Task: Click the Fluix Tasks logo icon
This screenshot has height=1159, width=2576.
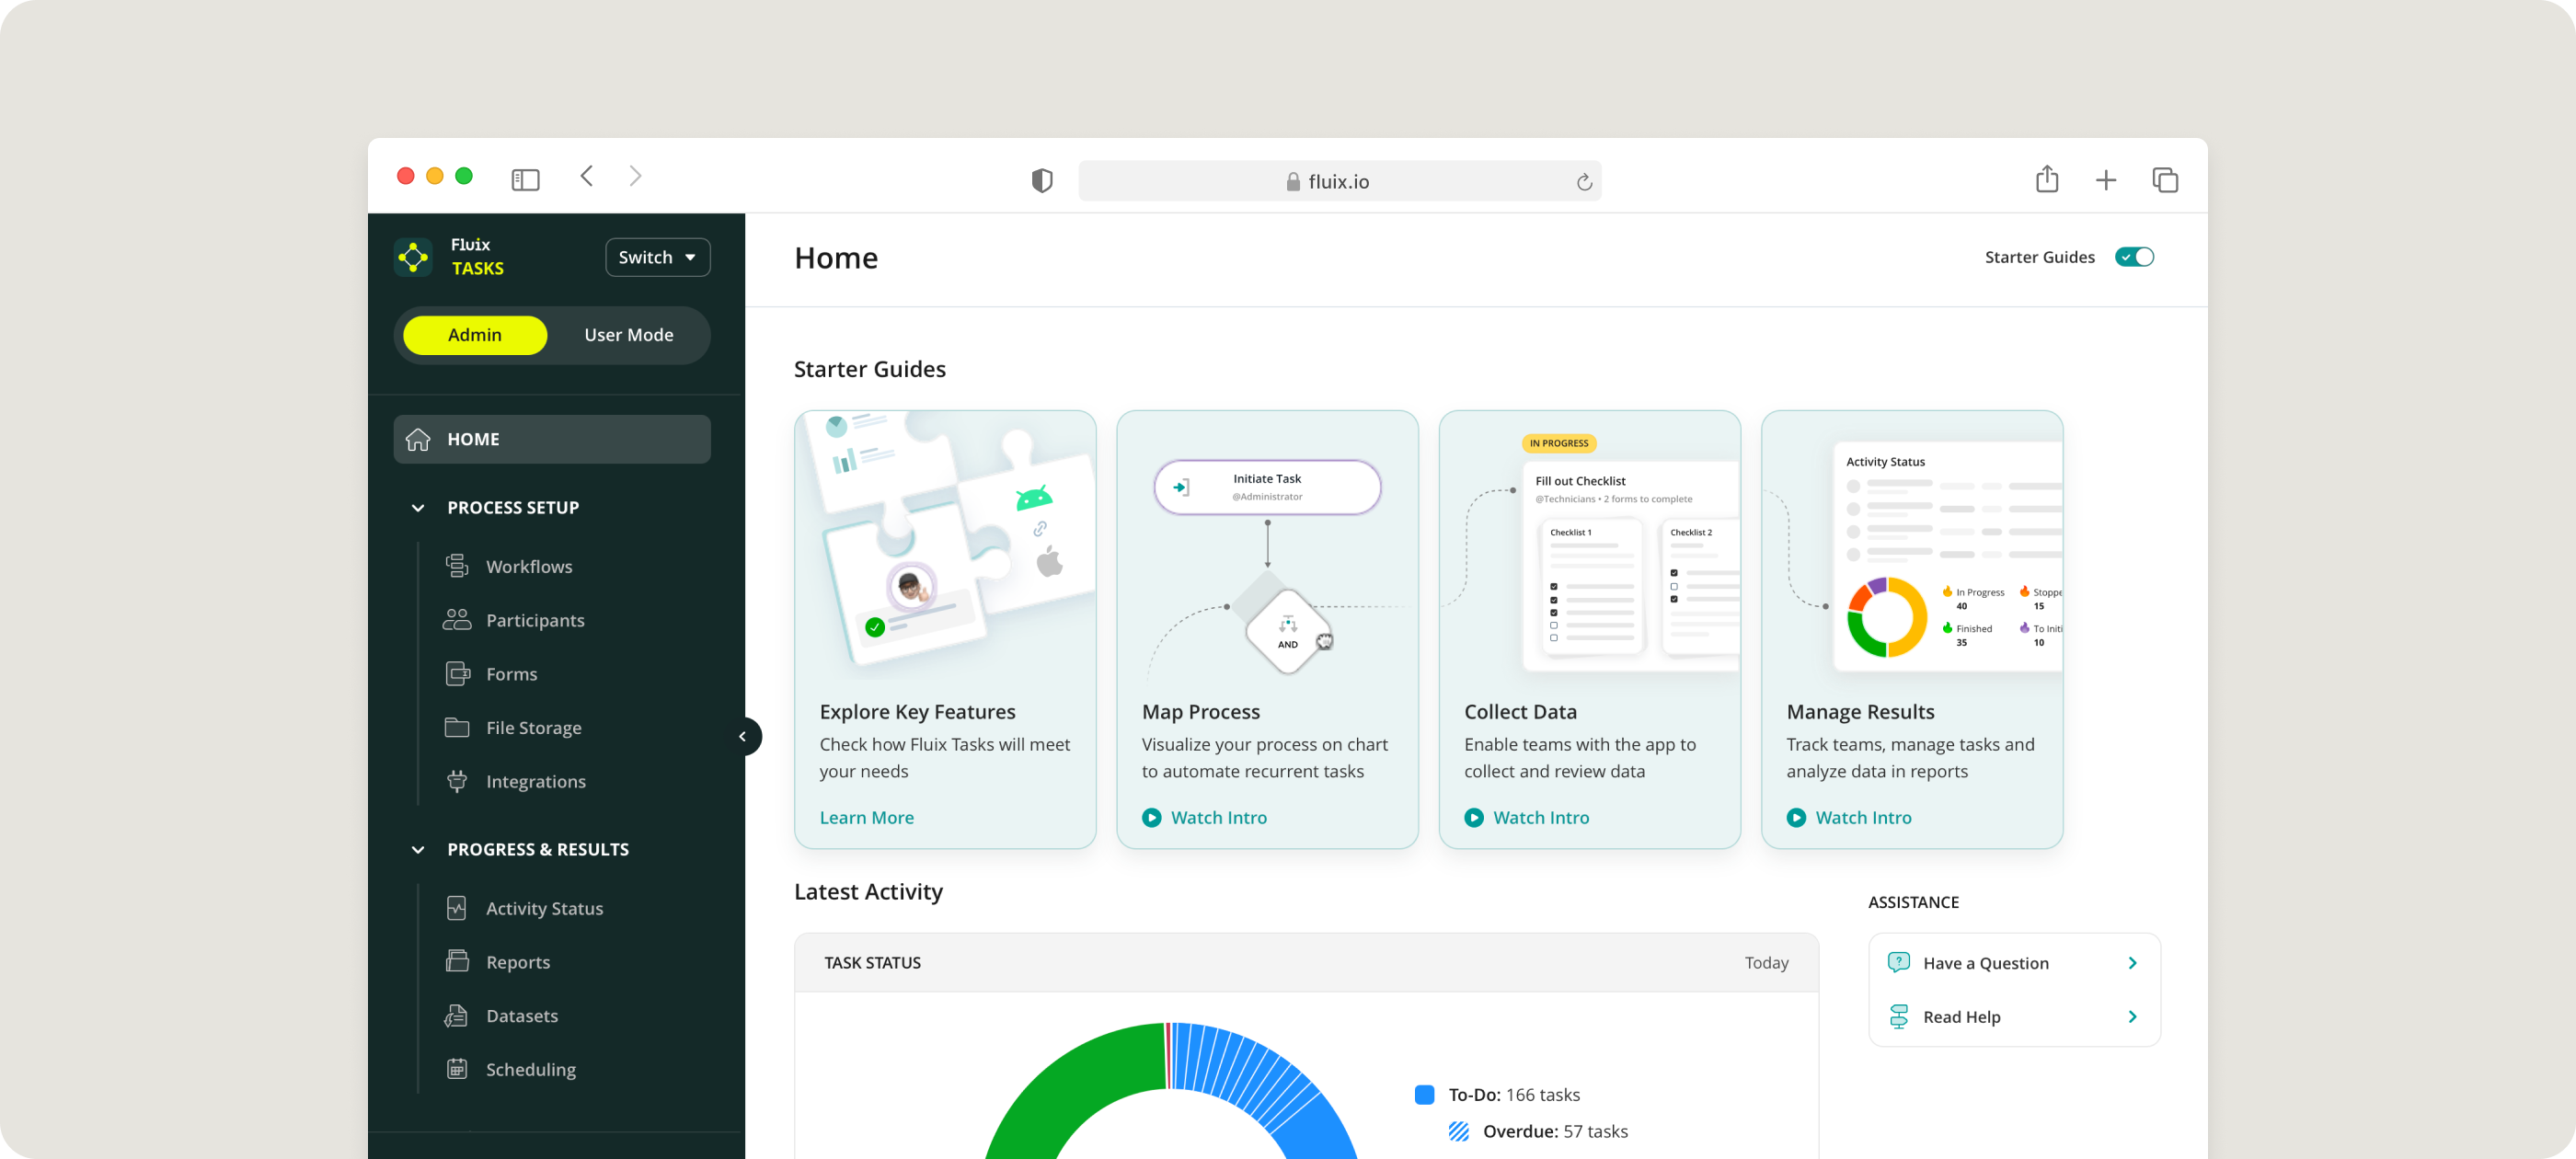Action: point(413,257)
